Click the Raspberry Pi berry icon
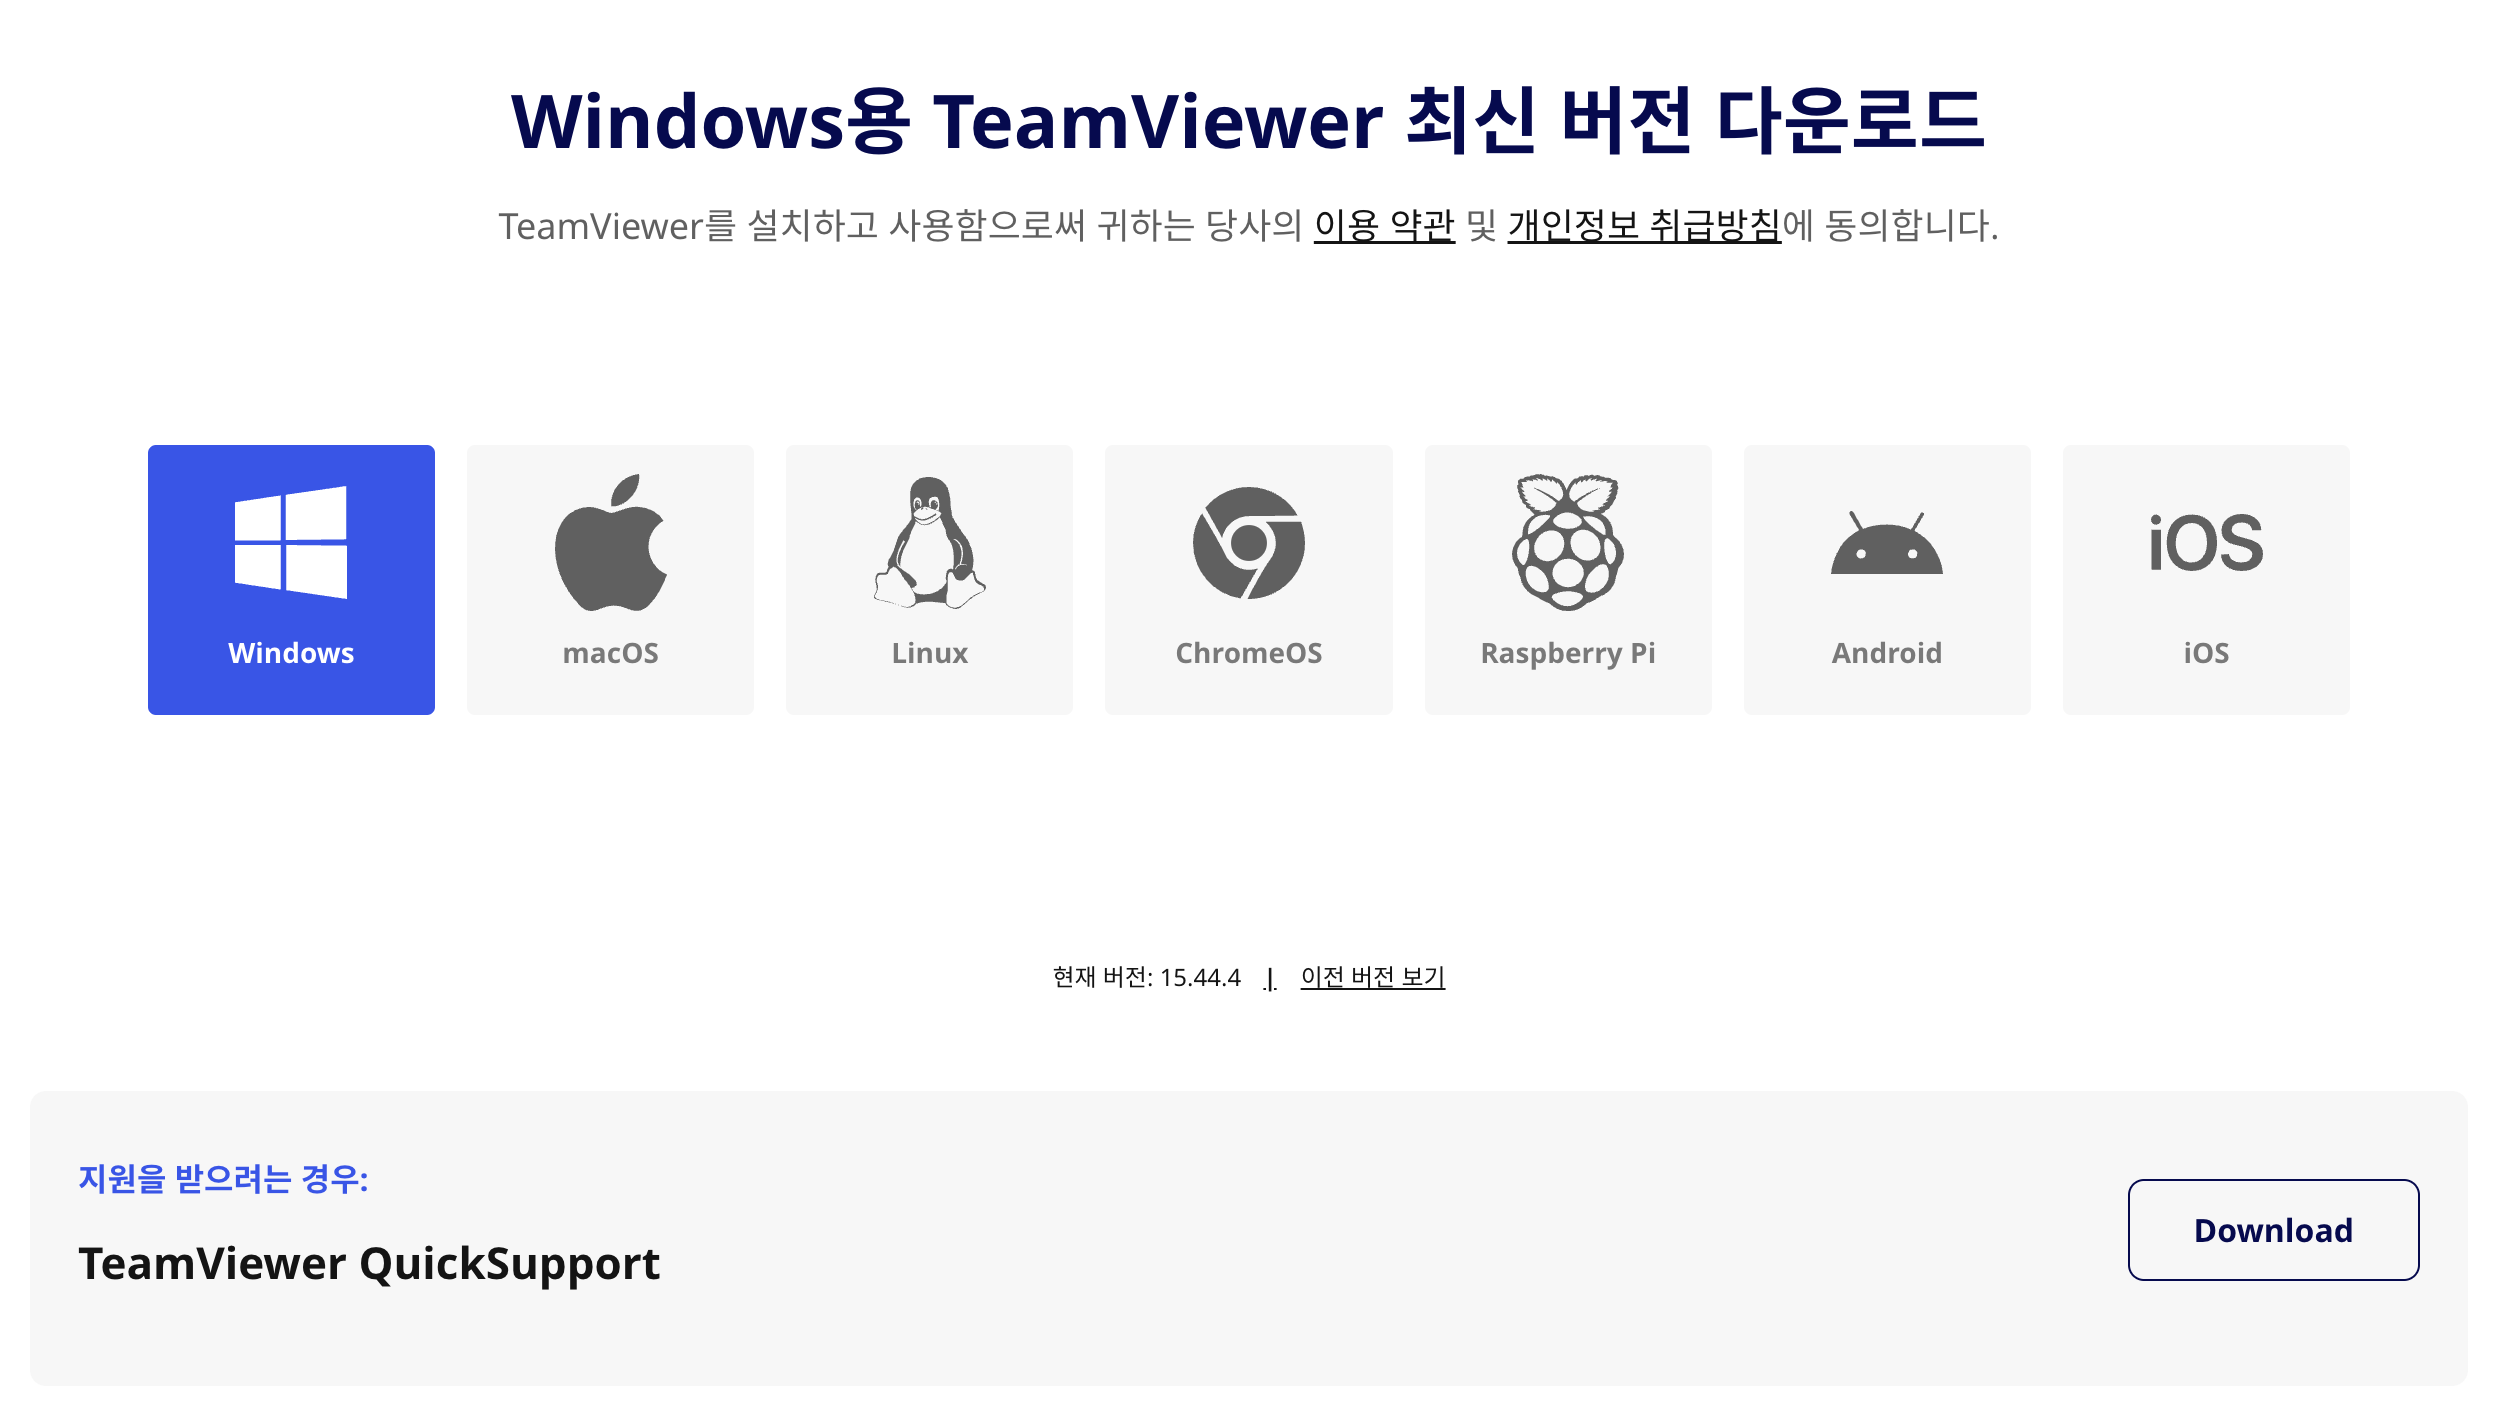Viewport: 2504px width, 1416px height. (1567, 542)
